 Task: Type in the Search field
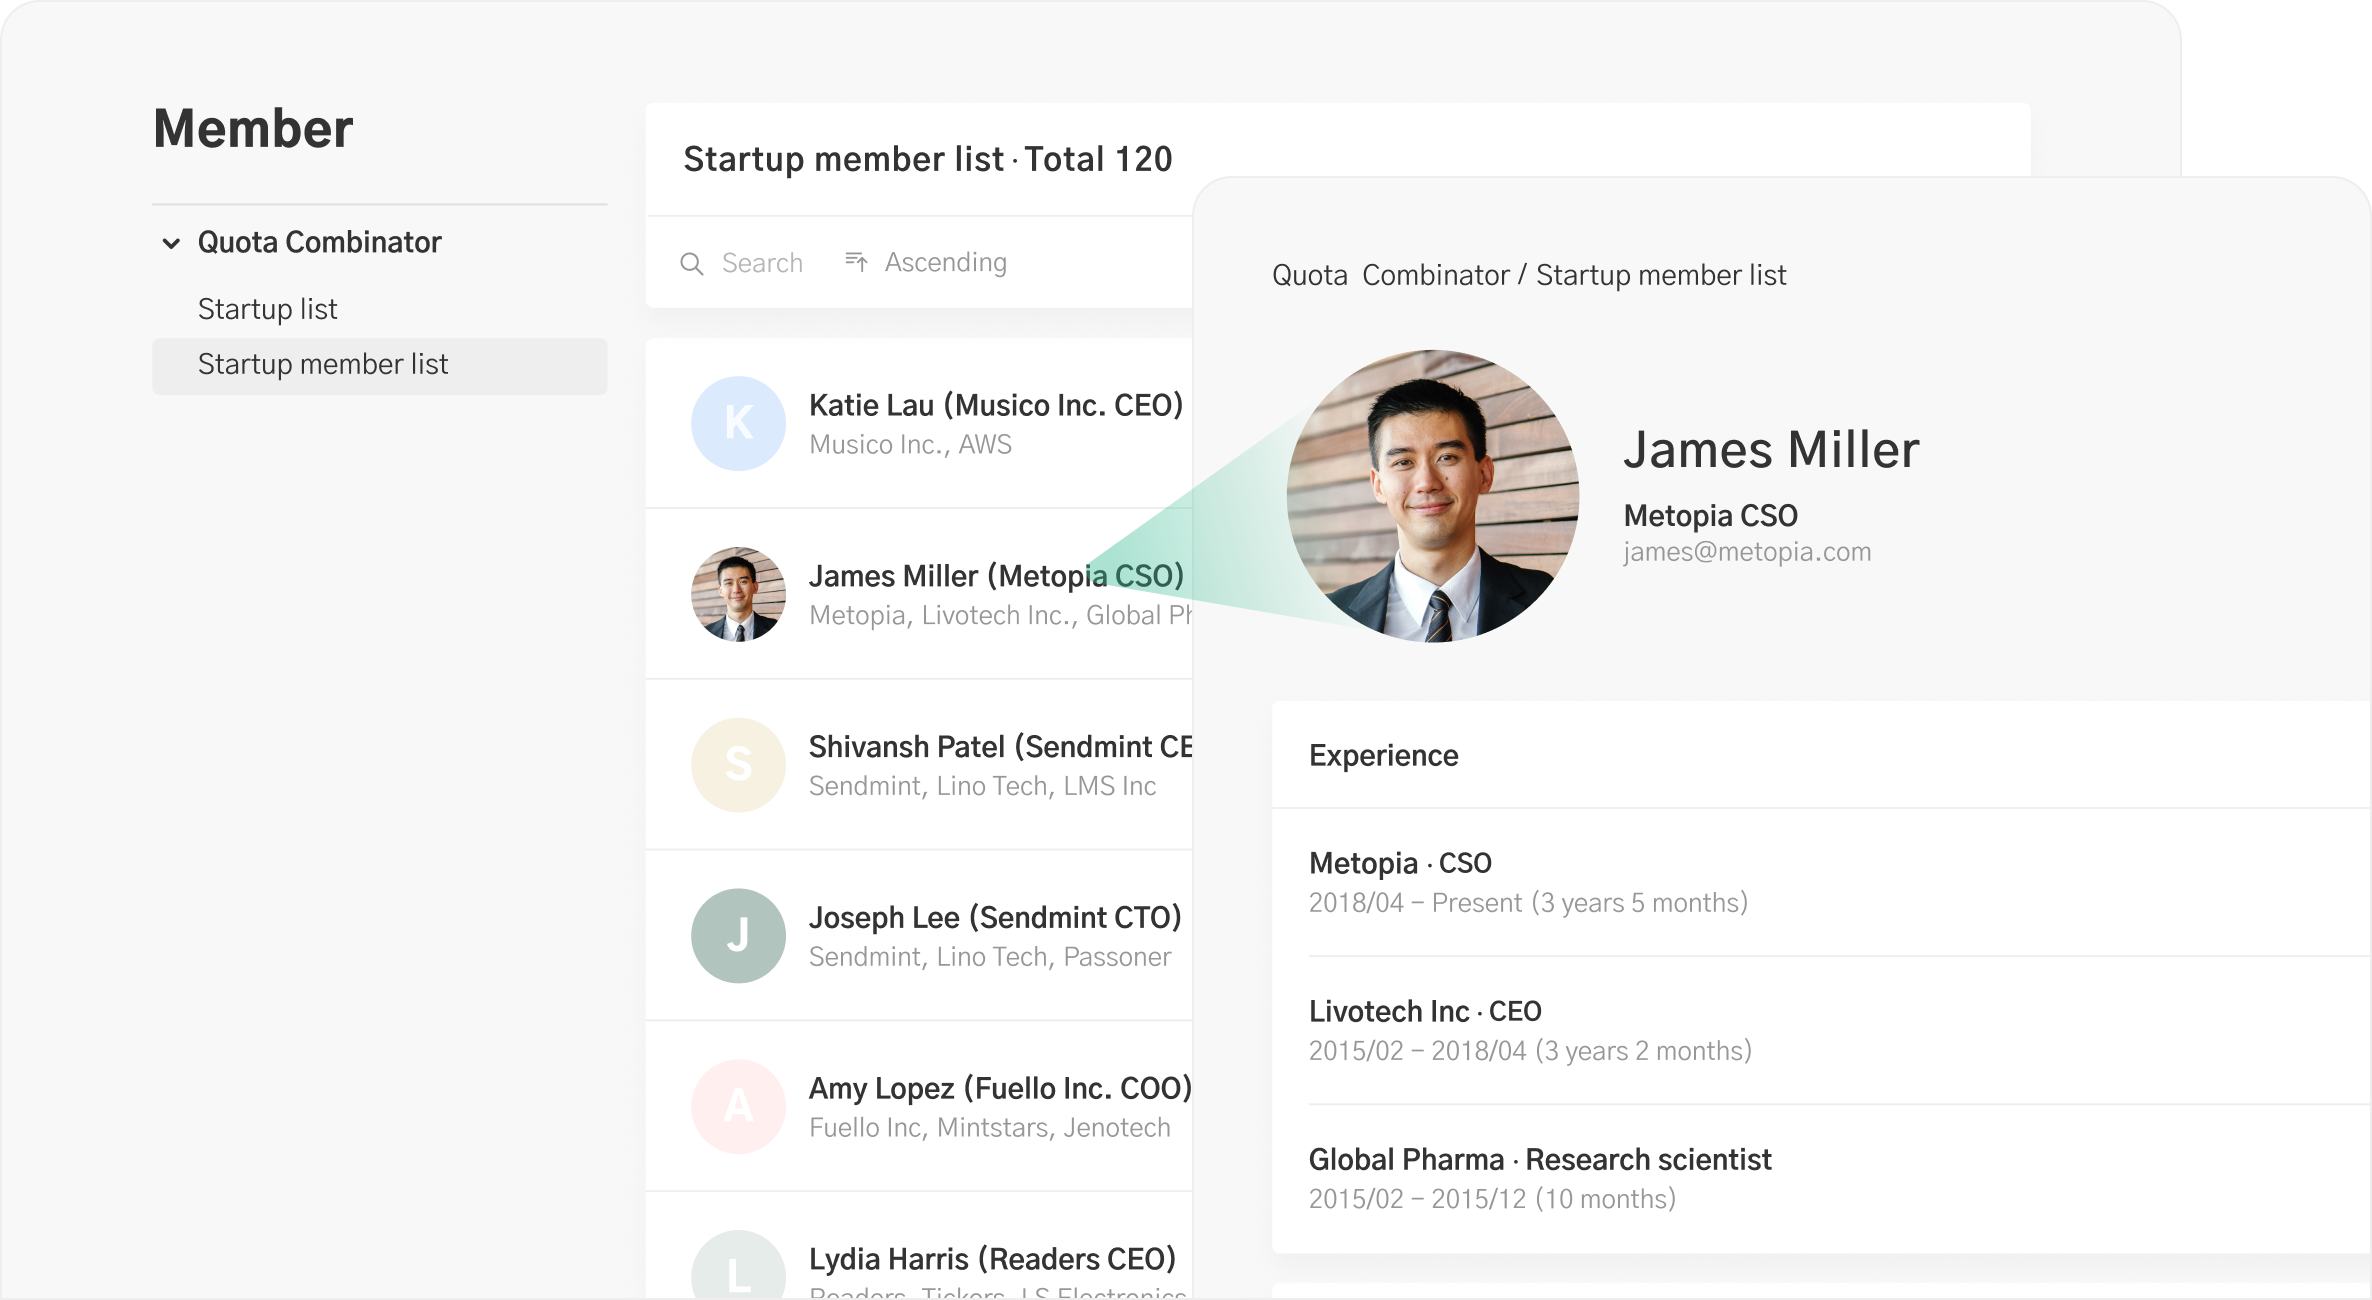[762, 263]
